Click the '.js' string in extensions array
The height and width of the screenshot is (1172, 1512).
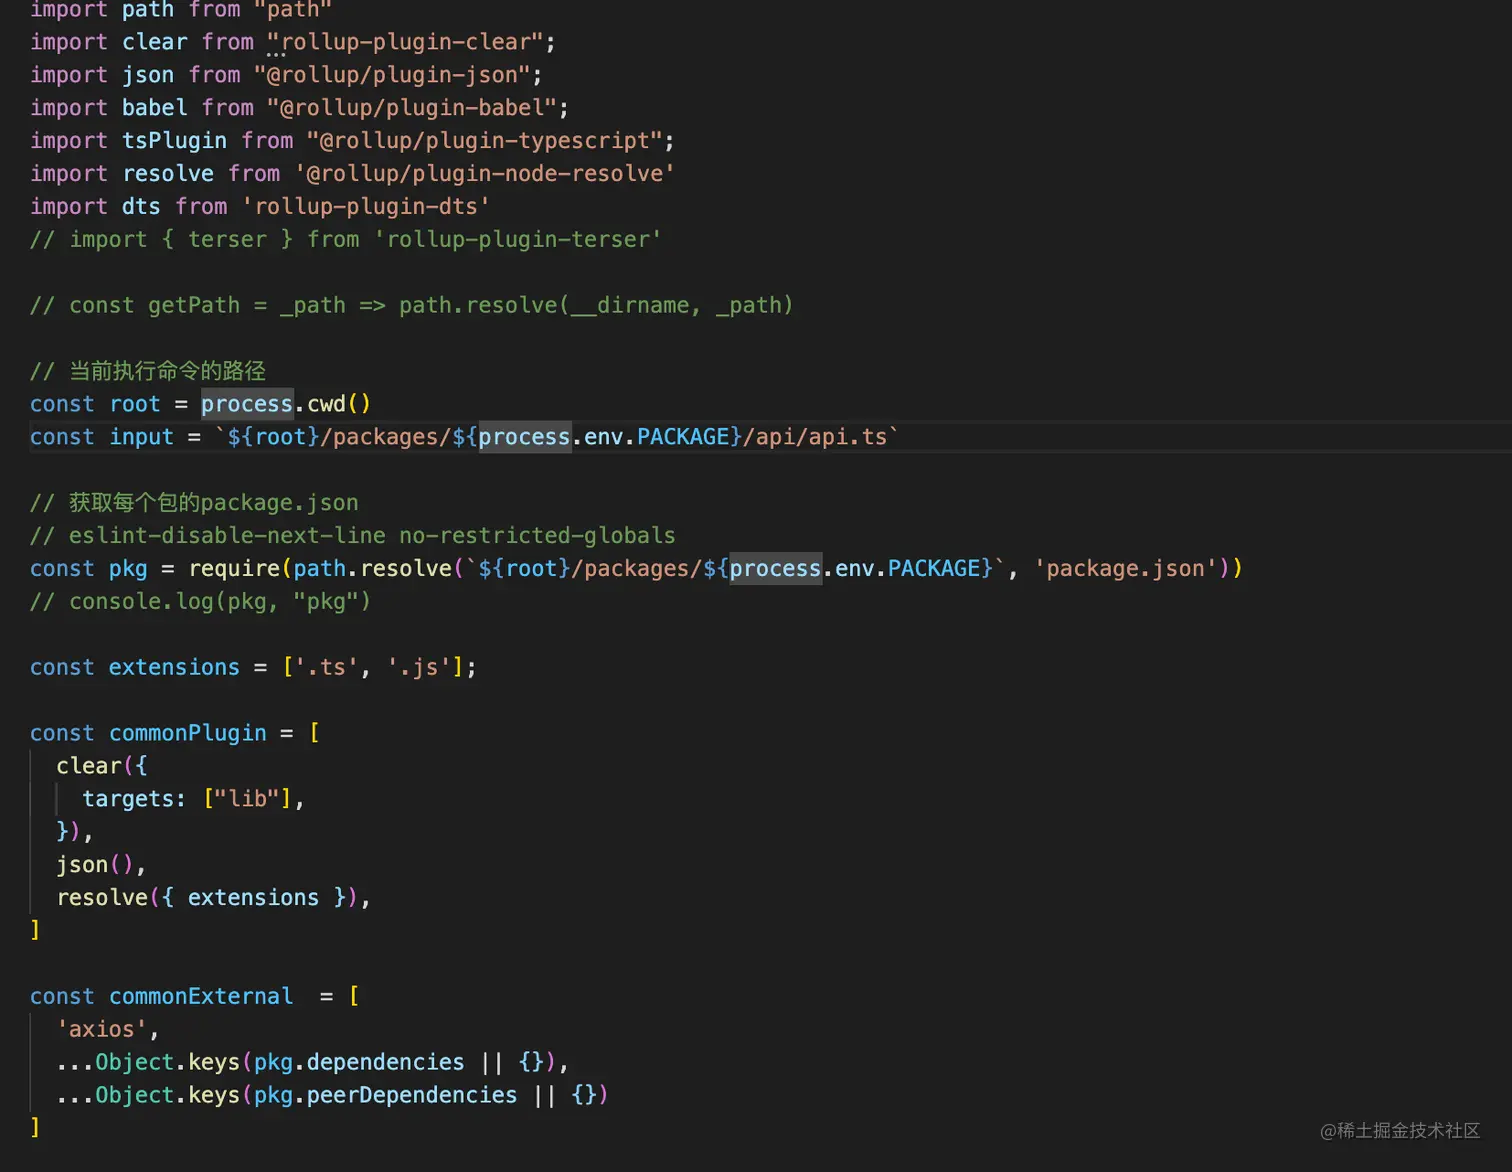(x=418, y=668)
